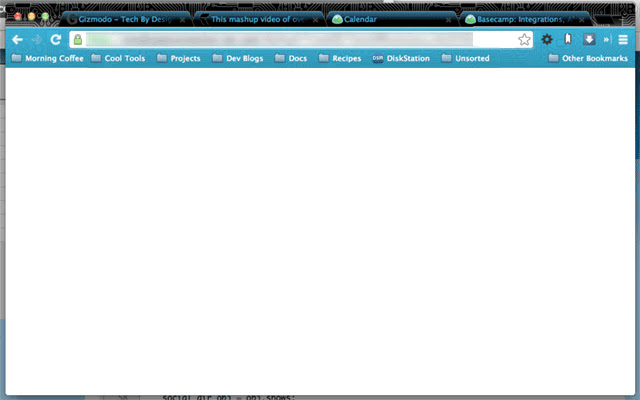This screenshot has width=640, height=400.
Task: Bookmark this page with the star
Action: click(524, 40)
